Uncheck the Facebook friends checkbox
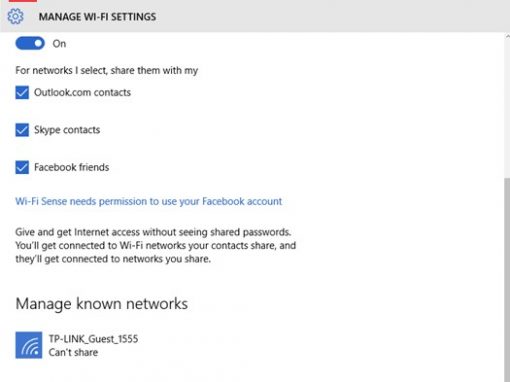The width and height of the screenshot is (510, 382). (x=22, y=167)
